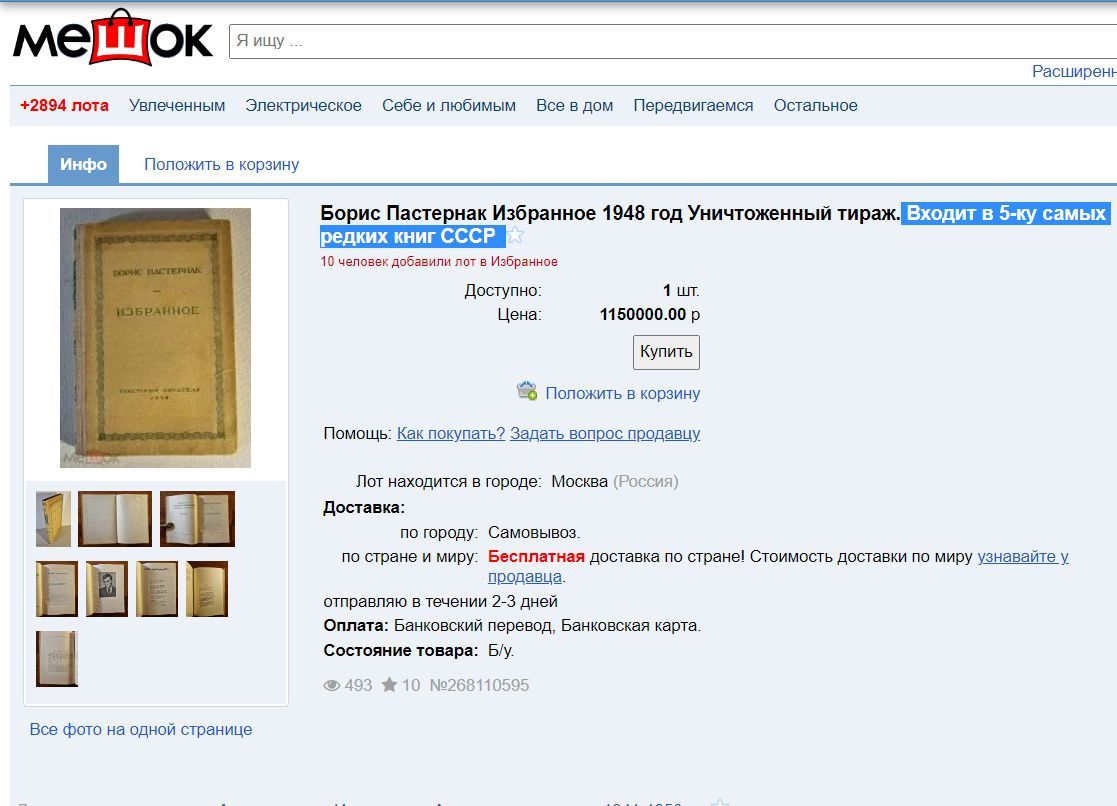Open the Инфо tab
Screen dimensions: 1117x806
[x=83, y=165]
